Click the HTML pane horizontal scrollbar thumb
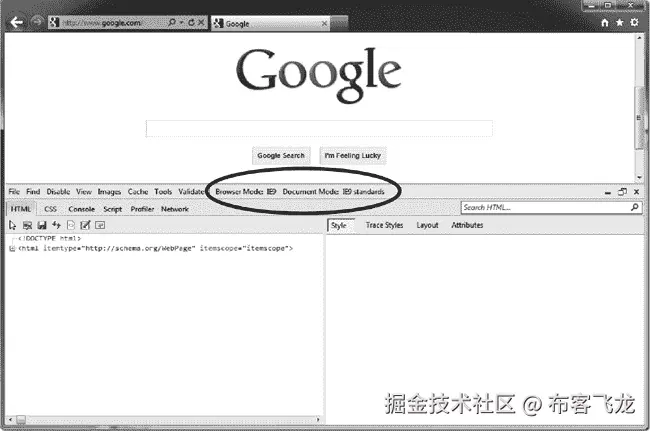650x431 pixels. (21, 419)
